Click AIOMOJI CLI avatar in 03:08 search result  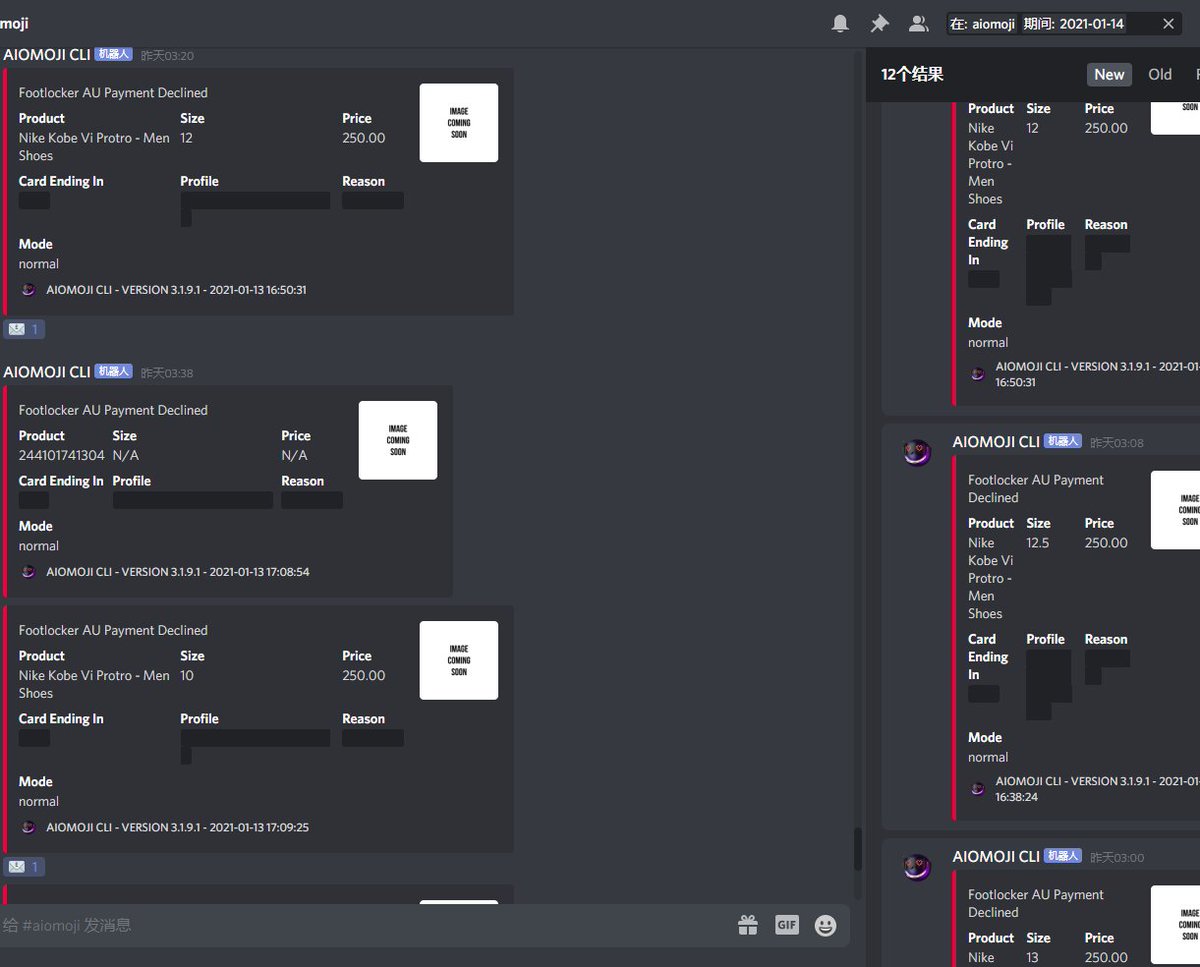pyautogui.click(x=917, y=452)
